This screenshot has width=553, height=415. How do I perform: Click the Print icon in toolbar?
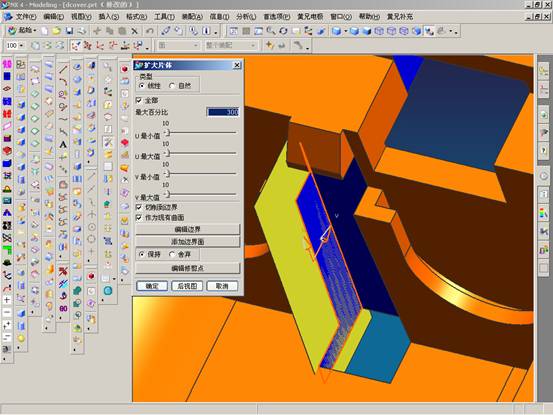click(81, 31)
